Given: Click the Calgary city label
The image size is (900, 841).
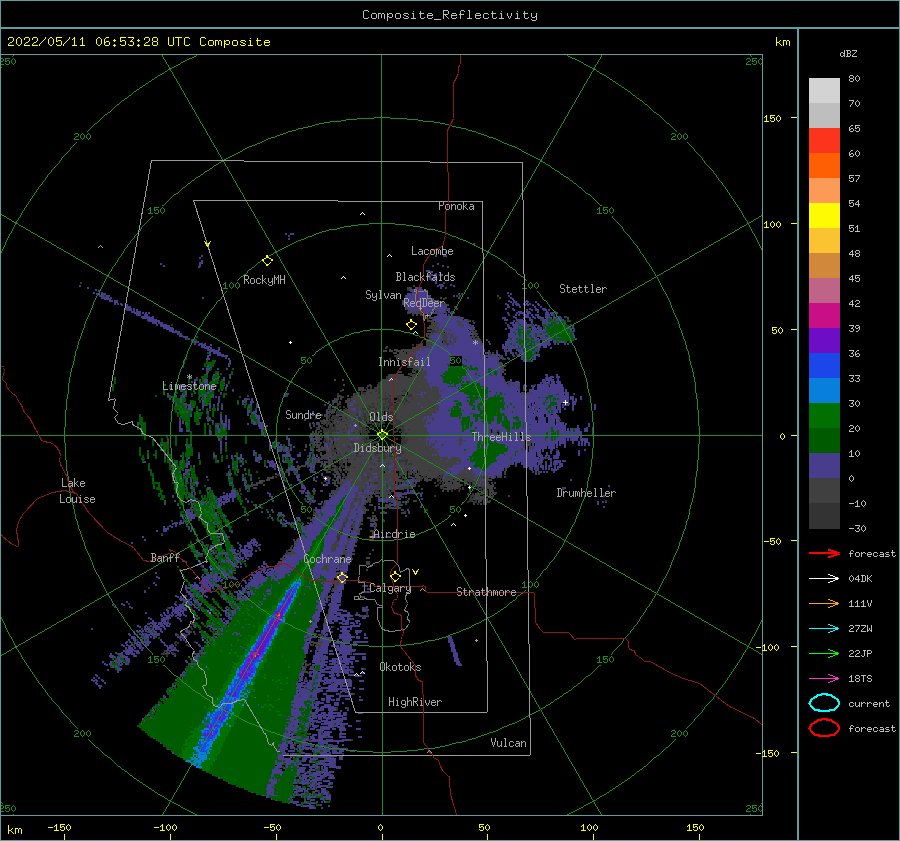Looking at the screenshot, I should click(390, 588).
